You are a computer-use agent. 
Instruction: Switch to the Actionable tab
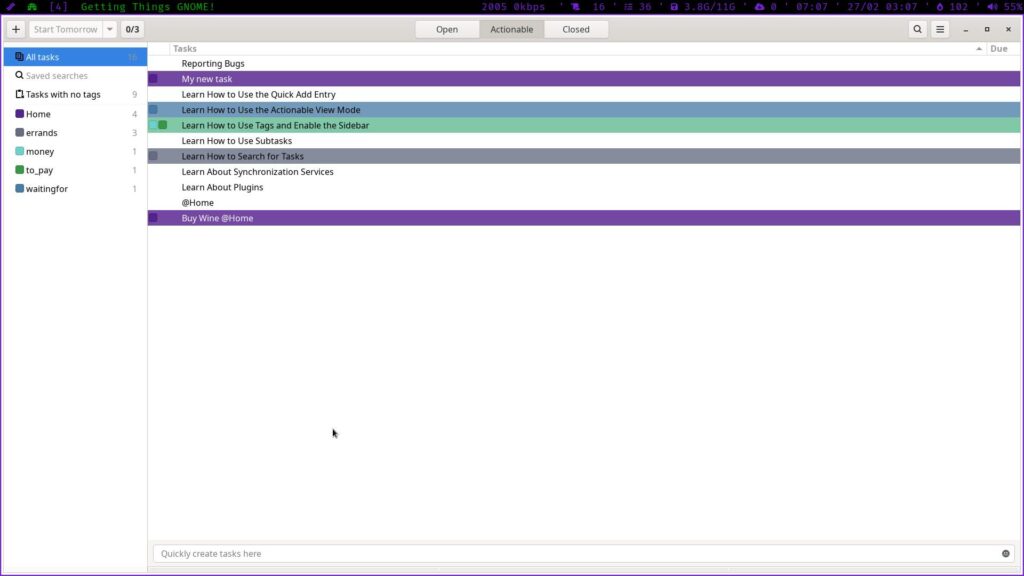pyautogui.click(x=511, y=29)
